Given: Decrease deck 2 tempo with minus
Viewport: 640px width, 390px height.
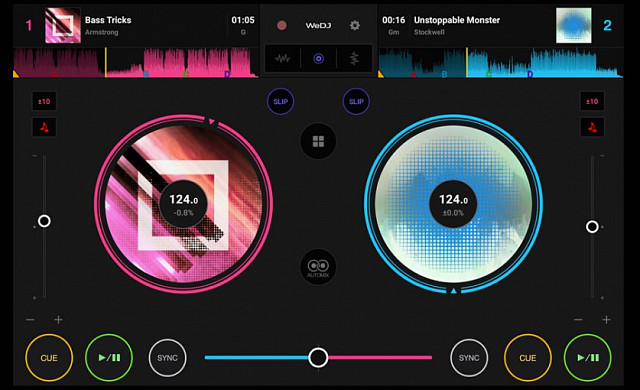Looking at the screenshot, I should (x=578, y=319).
